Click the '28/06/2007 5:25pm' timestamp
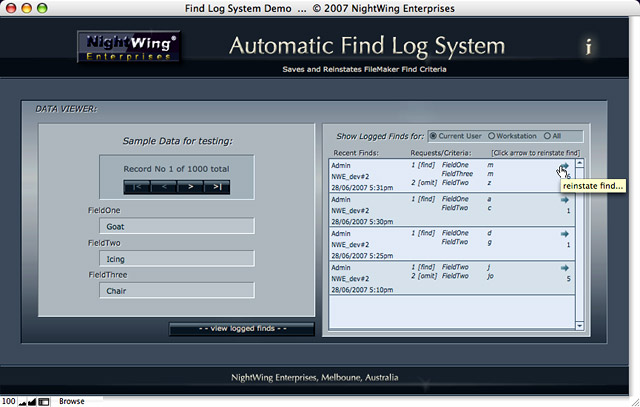 [x=362, y=256]
